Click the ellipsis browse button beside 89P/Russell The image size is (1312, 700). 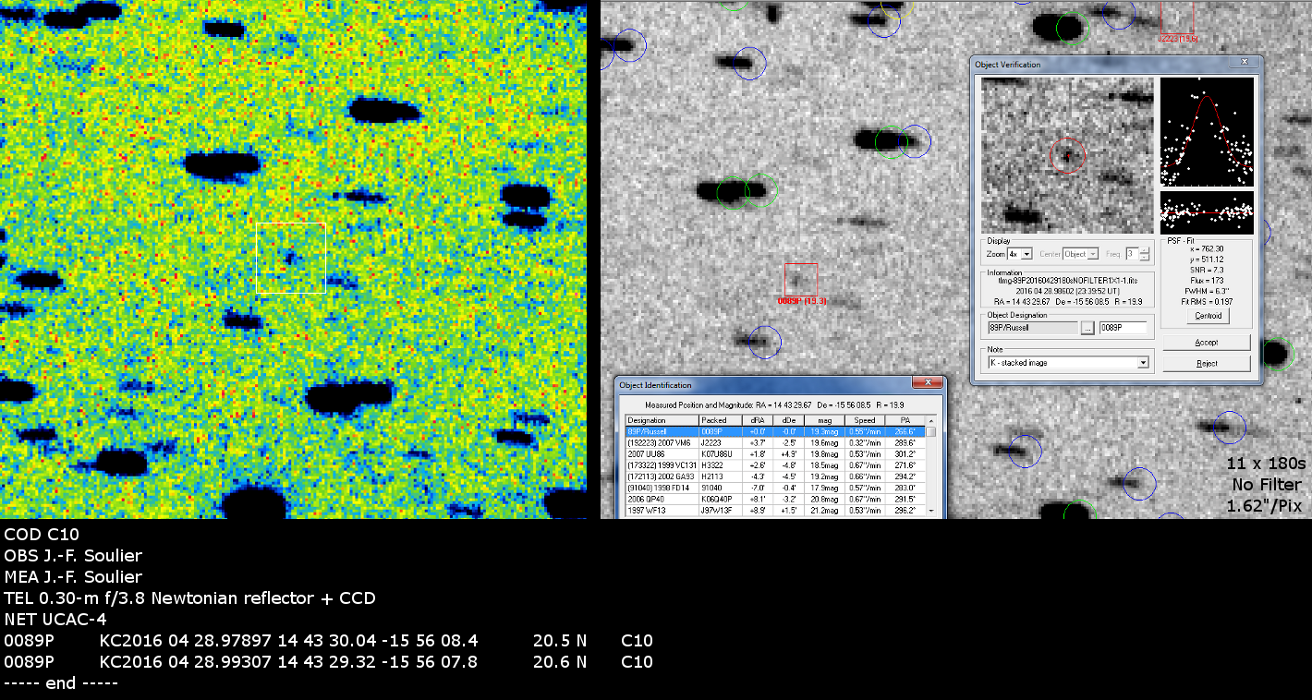coord(1086,327)
